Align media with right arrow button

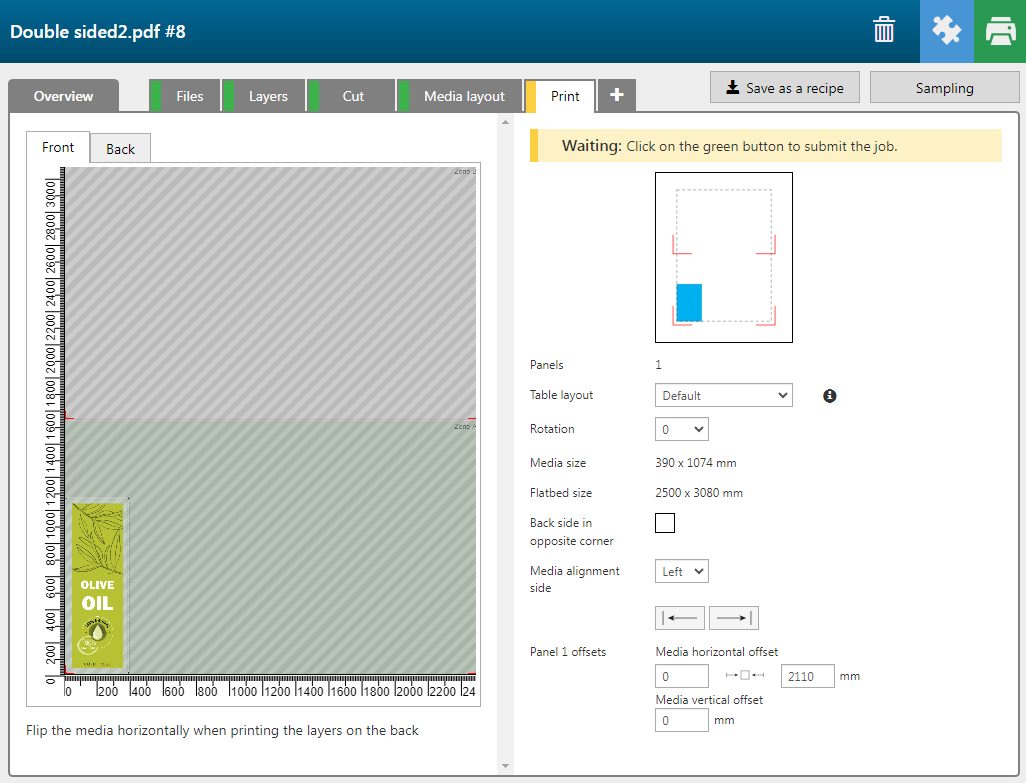tap(734, 618)
